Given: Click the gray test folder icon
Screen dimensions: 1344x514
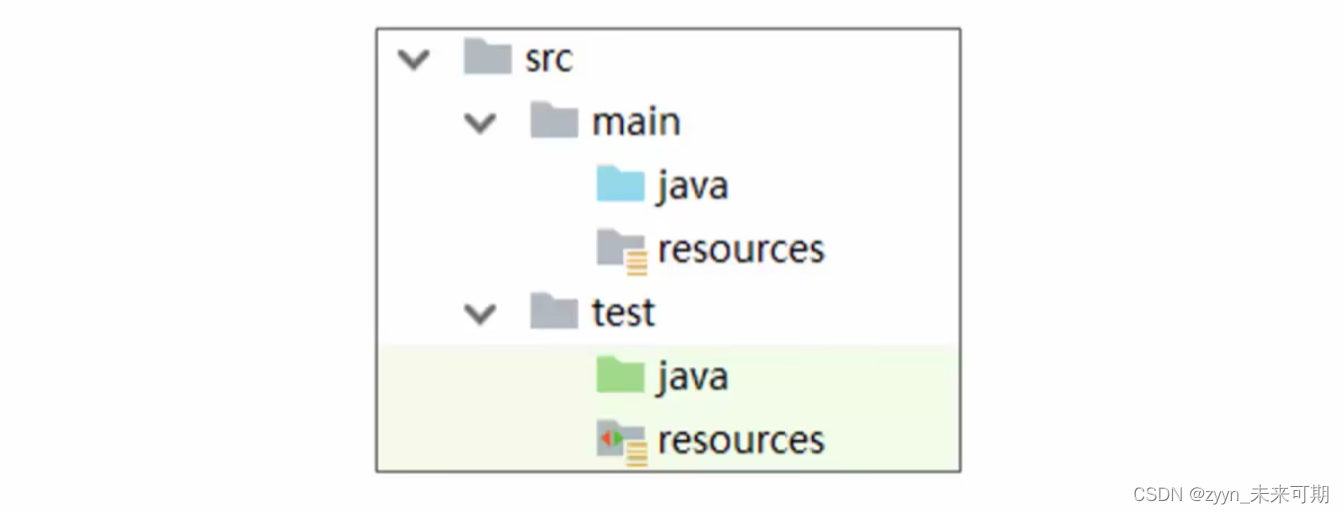Looking at the screenshot, I should click(x=554, y=312).
